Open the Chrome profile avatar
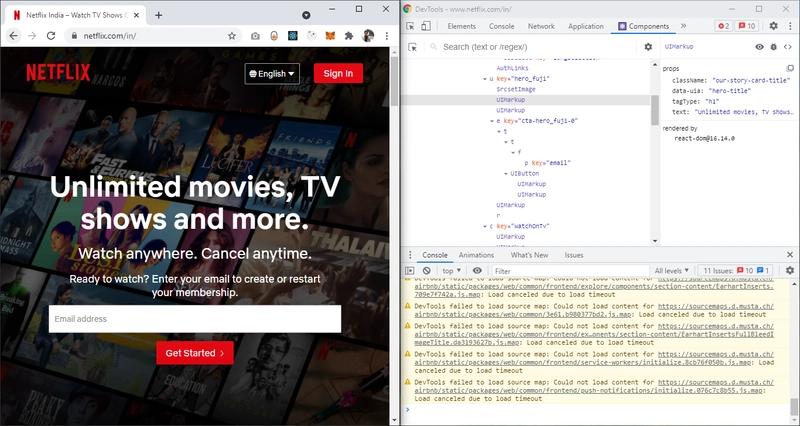Image resolution: width=800 pixels, height=426 pixels. pos(368,36)
